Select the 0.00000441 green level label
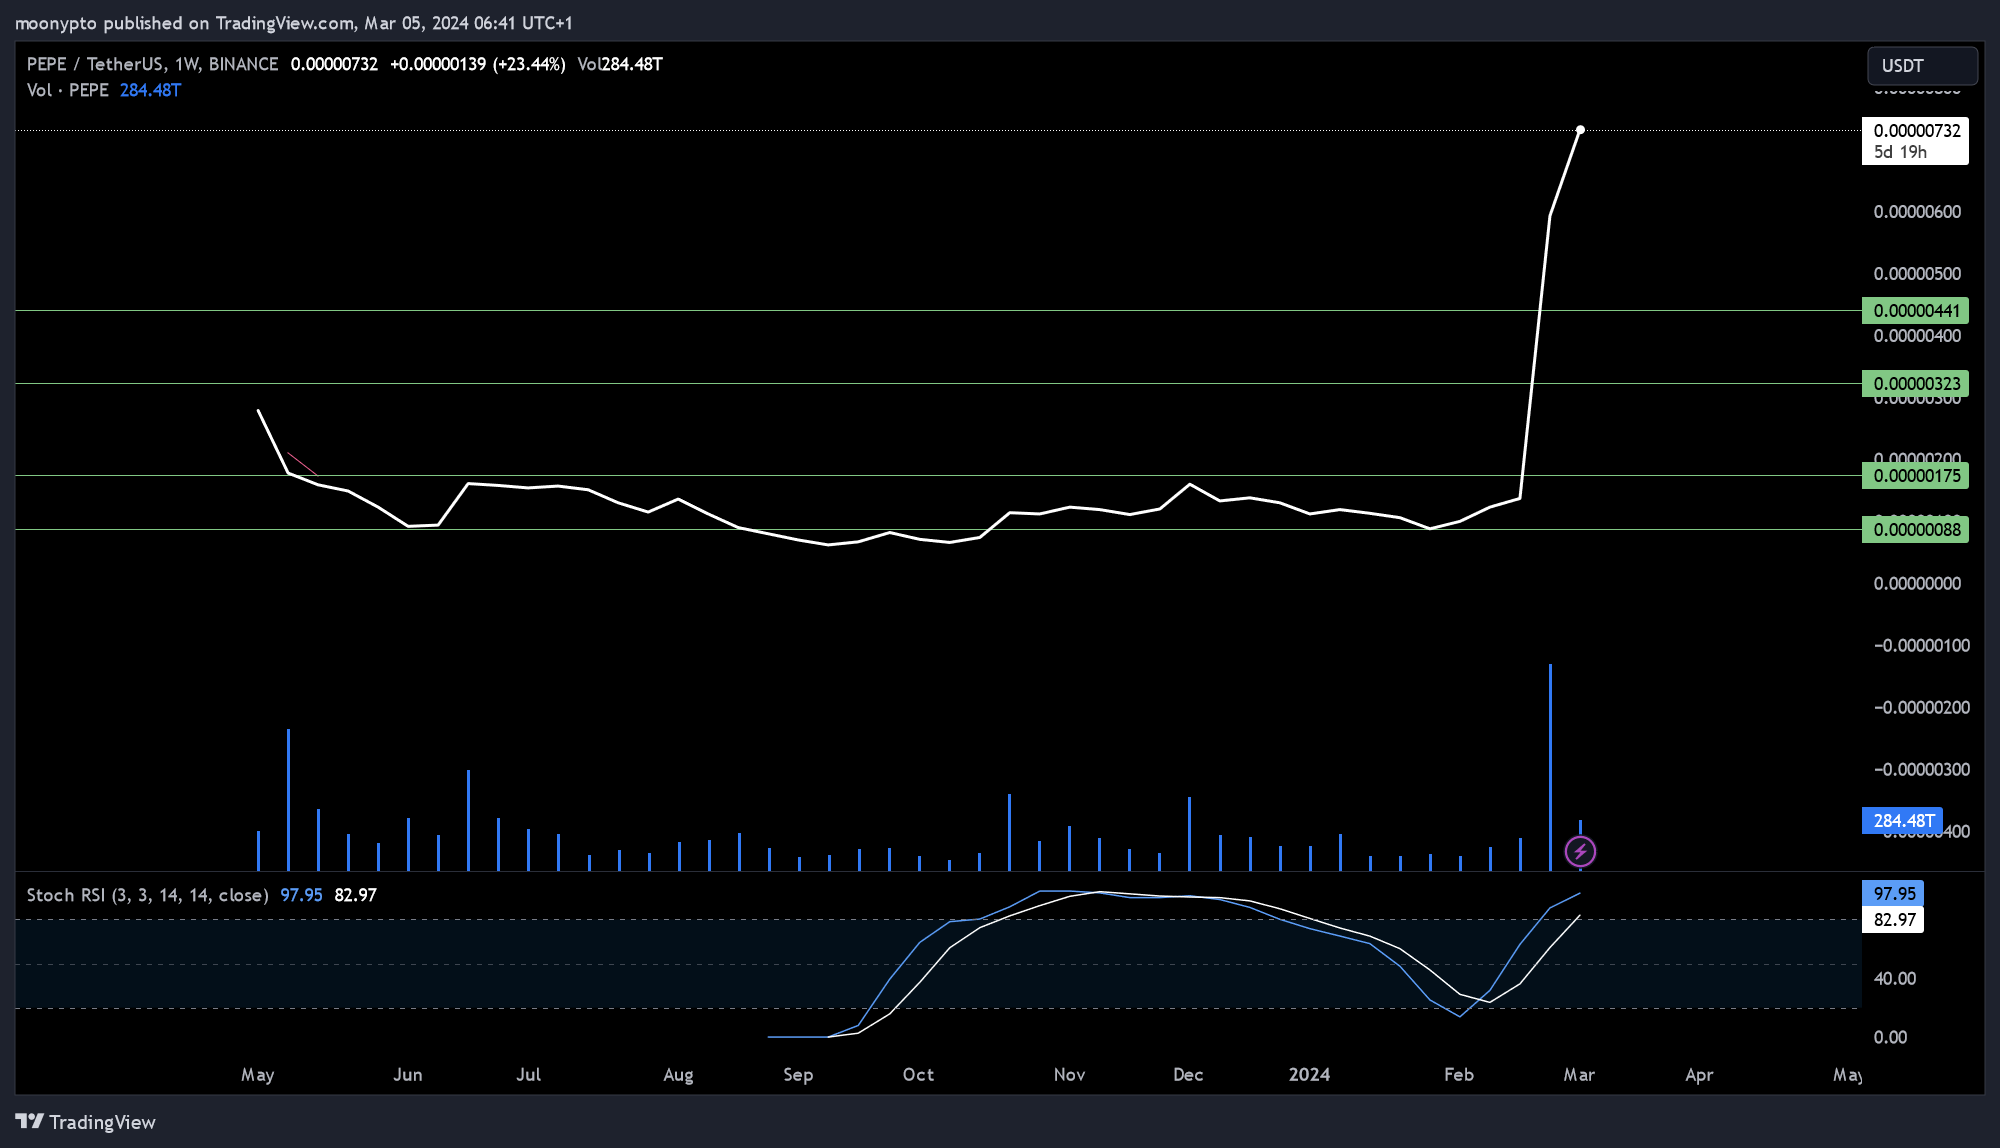 click(x=1915, y=311)
